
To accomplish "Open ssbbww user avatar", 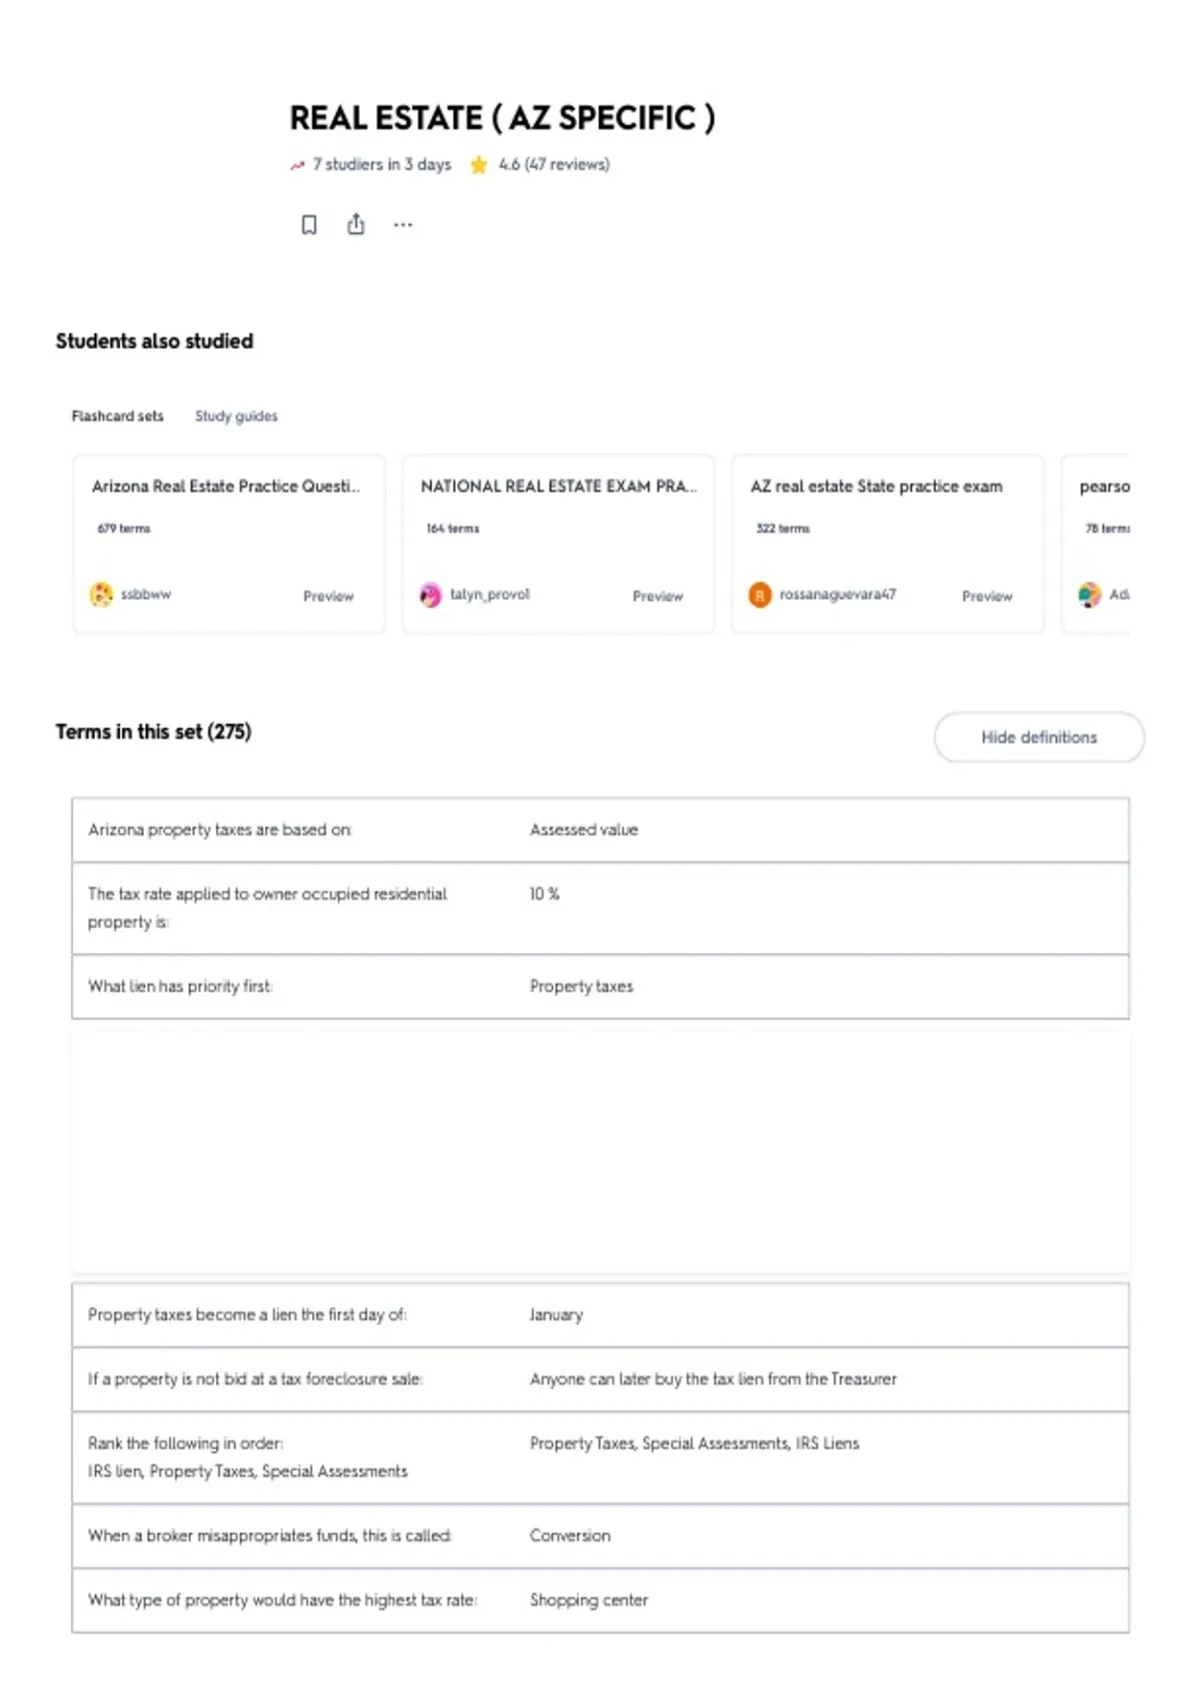I will [x=101, y=594].
